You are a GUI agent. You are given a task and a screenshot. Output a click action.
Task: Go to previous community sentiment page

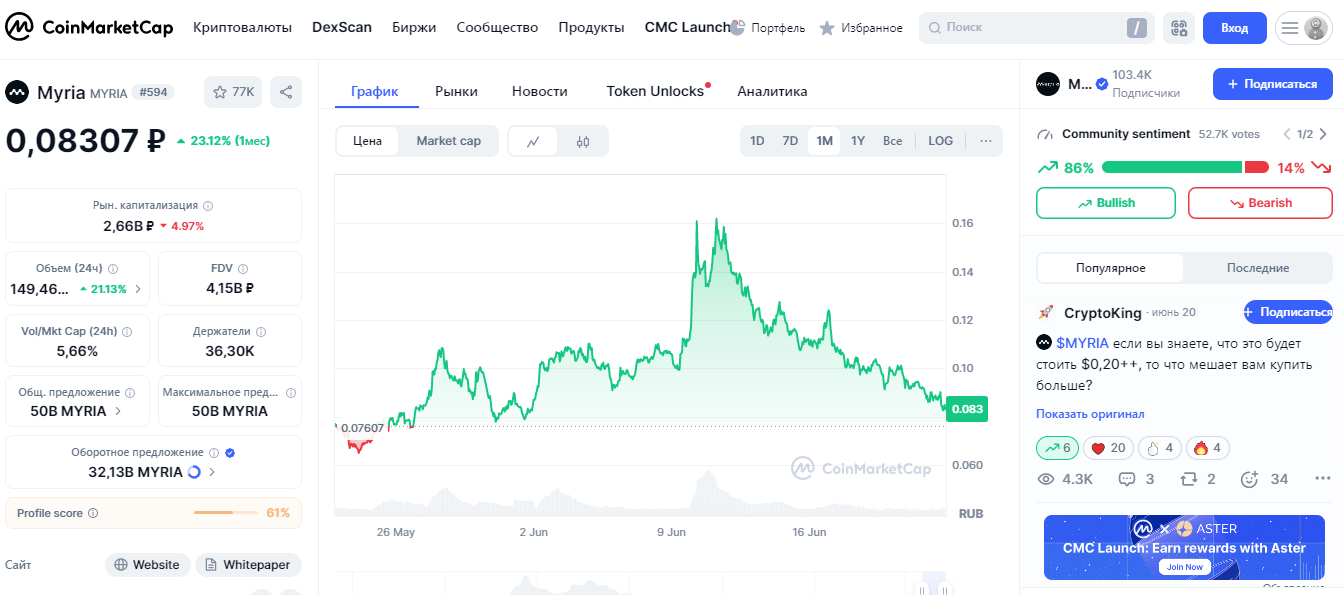tap(1287, 134)
